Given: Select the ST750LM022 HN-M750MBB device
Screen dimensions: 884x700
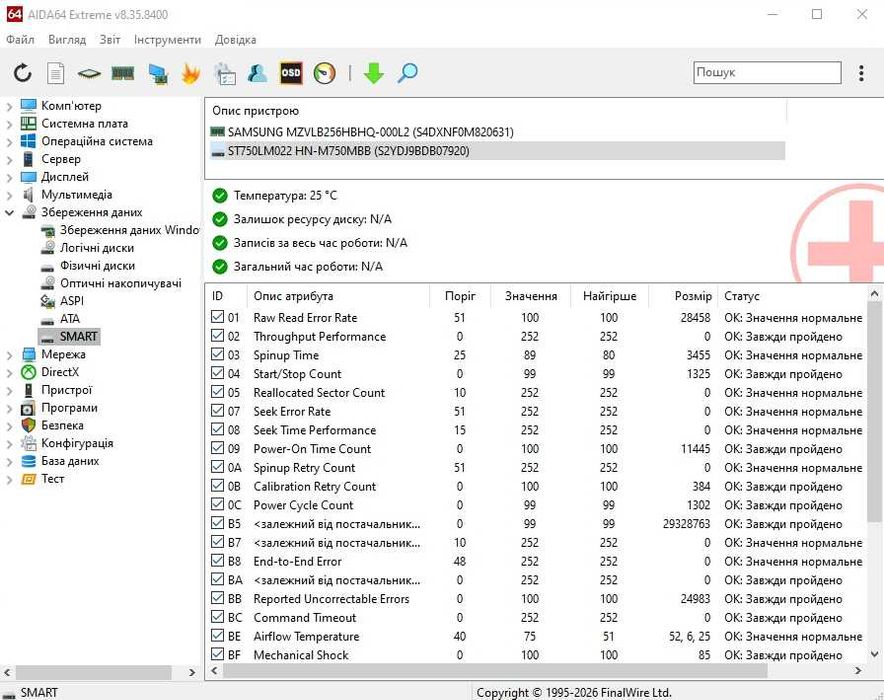Looking at the screenshot, I should click(497, 150).
